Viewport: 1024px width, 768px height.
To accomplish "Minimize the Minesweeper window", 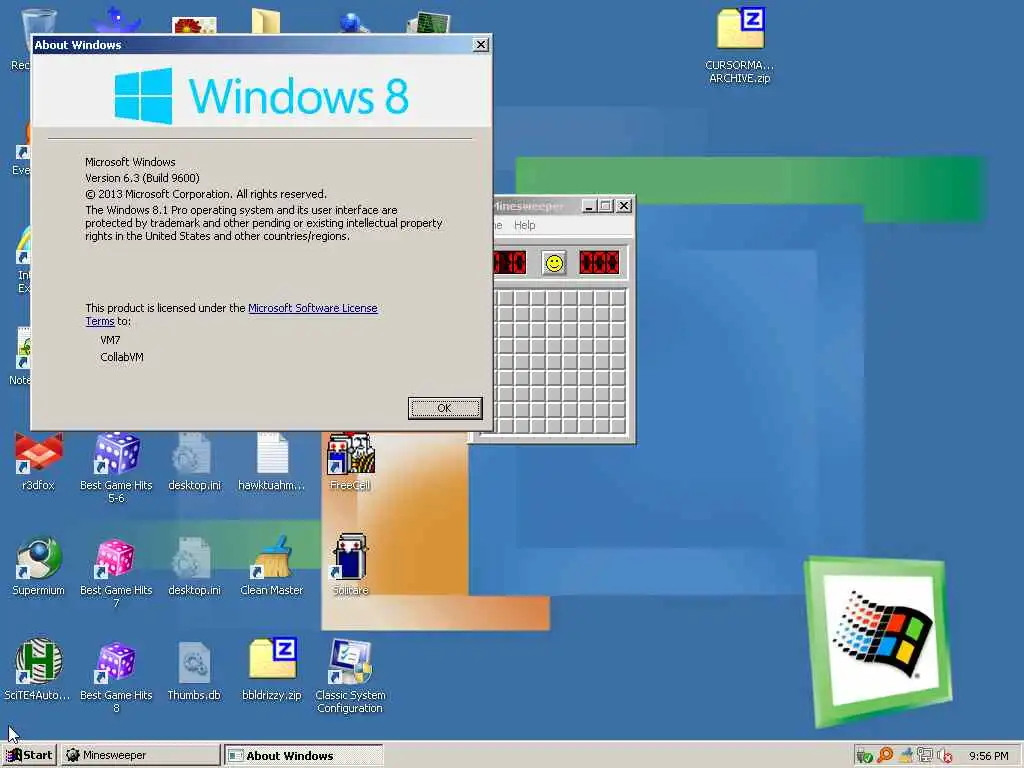I will (x=590, y=206).
